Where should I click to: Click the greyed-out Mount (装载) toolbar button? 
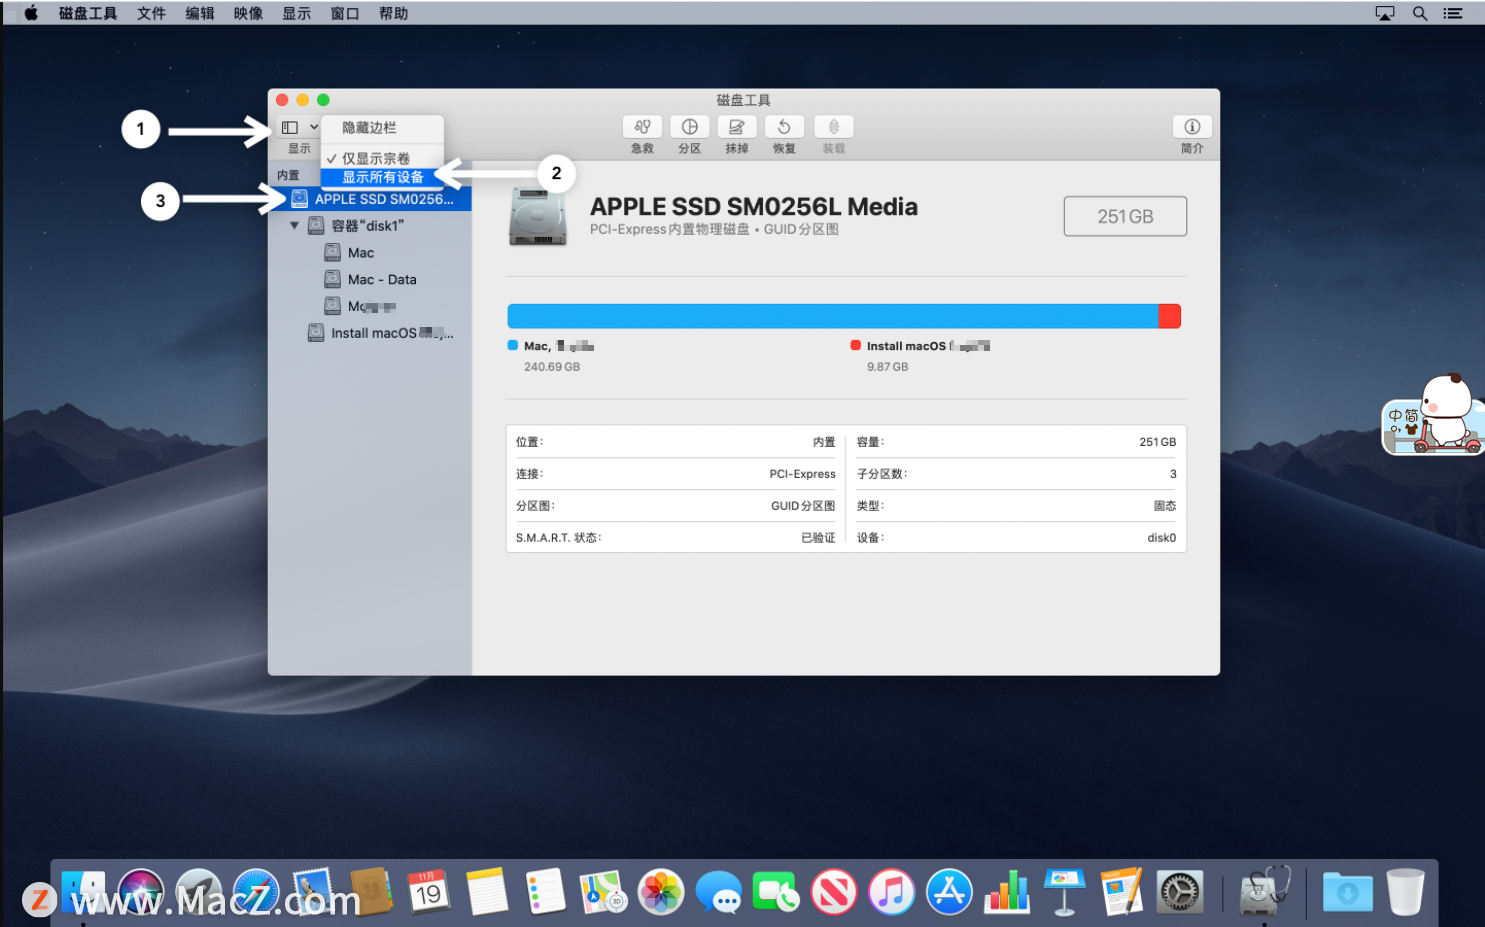coord(833,127)
